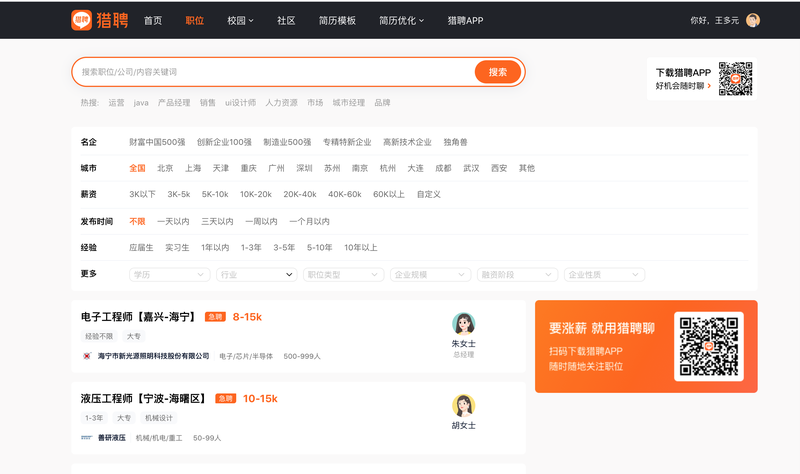Open the 社区 nav item
Screen dimensions: 800x474
(286, 20)
